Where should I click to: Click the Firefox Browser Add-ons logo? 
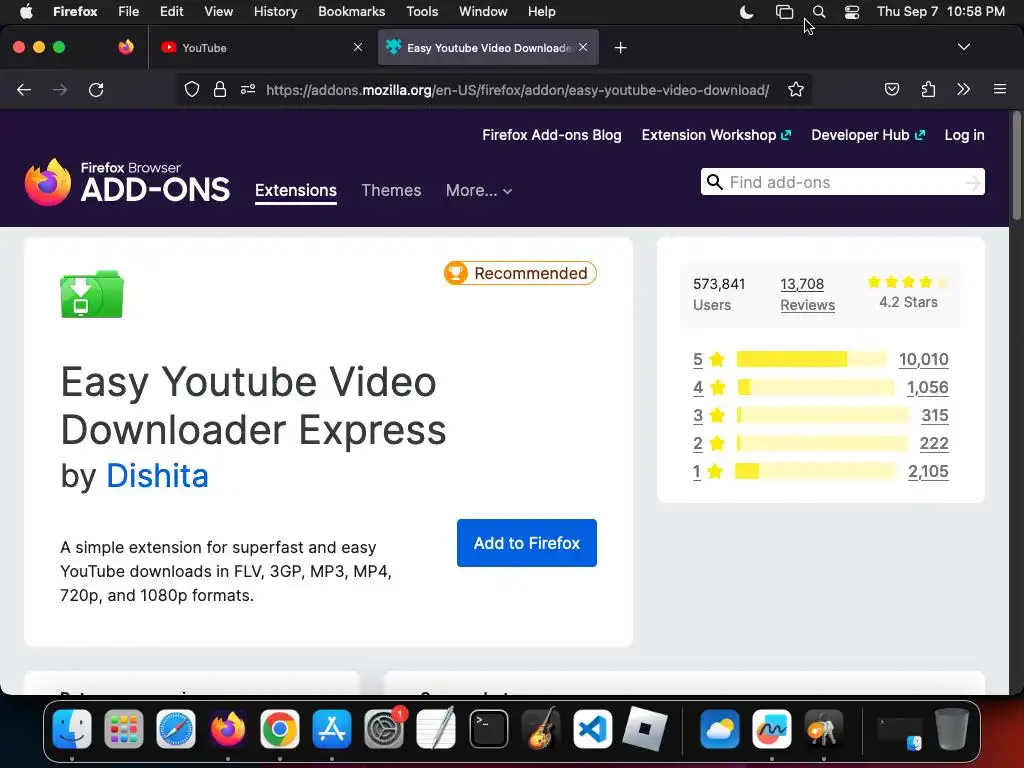[127, 182]
